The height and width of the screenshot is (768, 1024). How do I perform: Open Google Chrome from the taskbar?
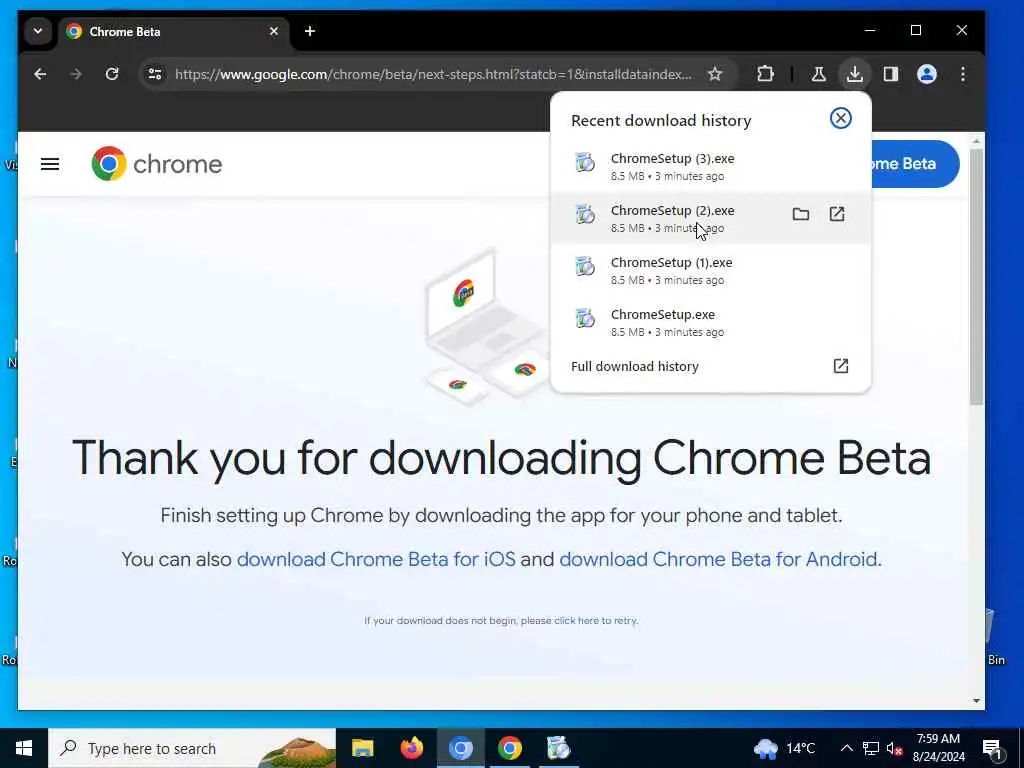click(509, 748)
